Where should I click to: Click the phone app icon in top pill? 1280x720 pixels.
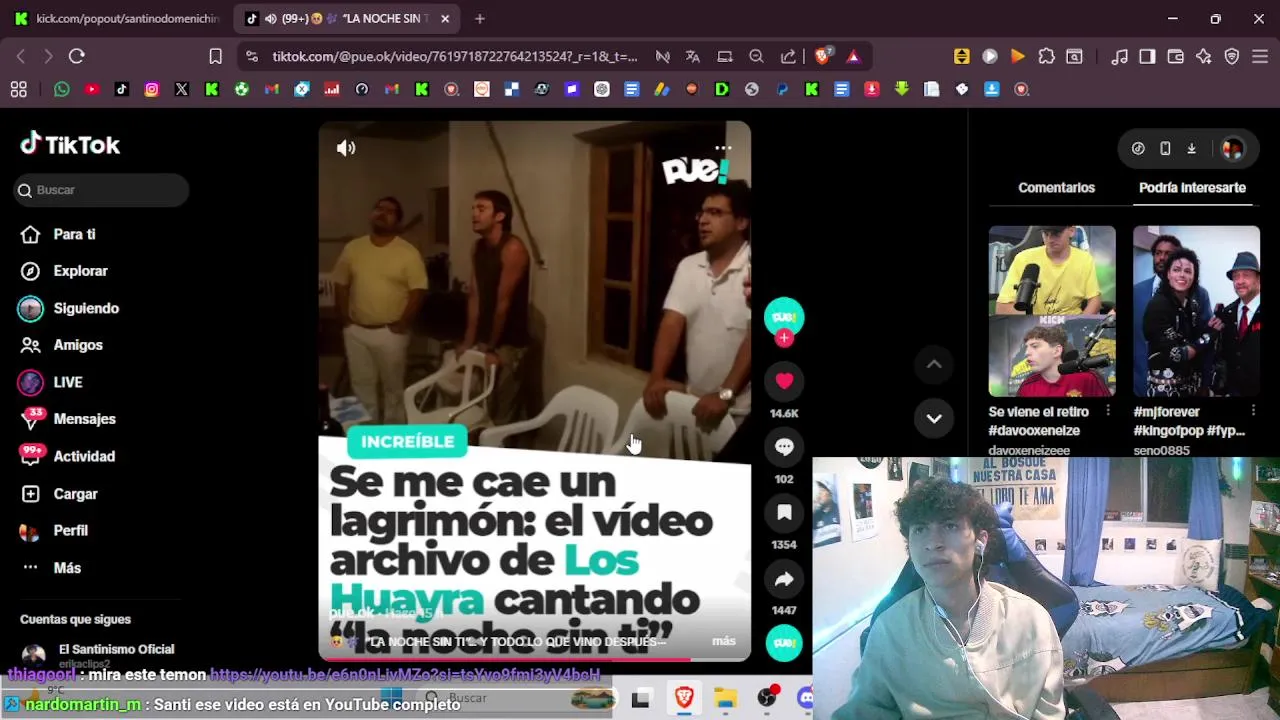coord(1165,148)
